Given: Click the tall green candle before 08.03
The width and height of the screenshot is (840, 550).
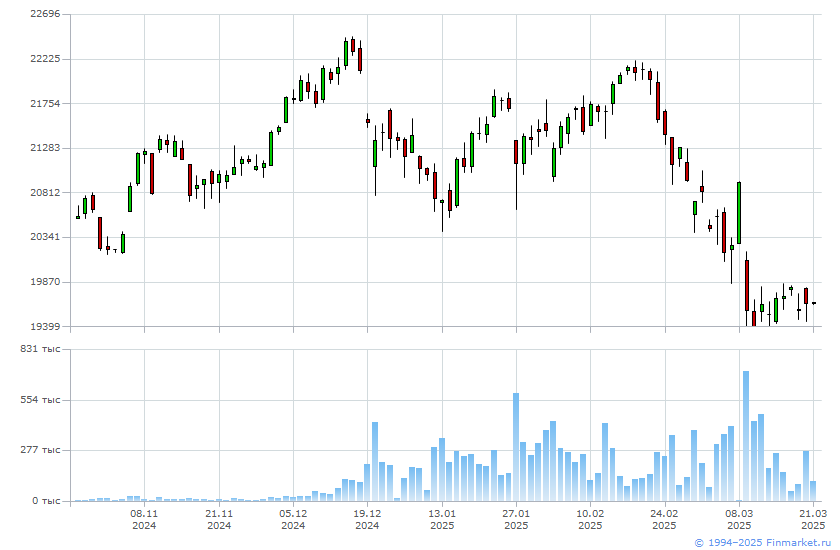Looking at the screenshot, I should [x=739, y=213].
